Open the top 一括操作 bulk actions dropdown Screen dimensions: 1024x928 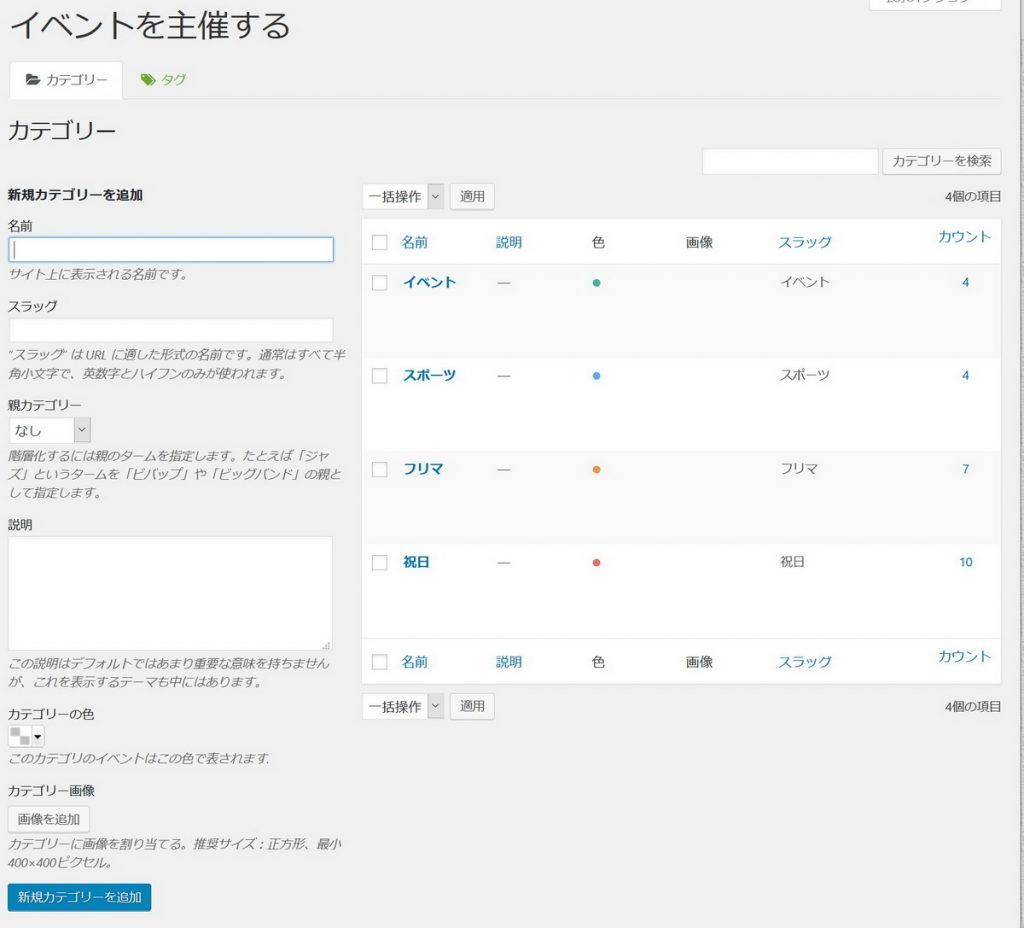(402, 197)
